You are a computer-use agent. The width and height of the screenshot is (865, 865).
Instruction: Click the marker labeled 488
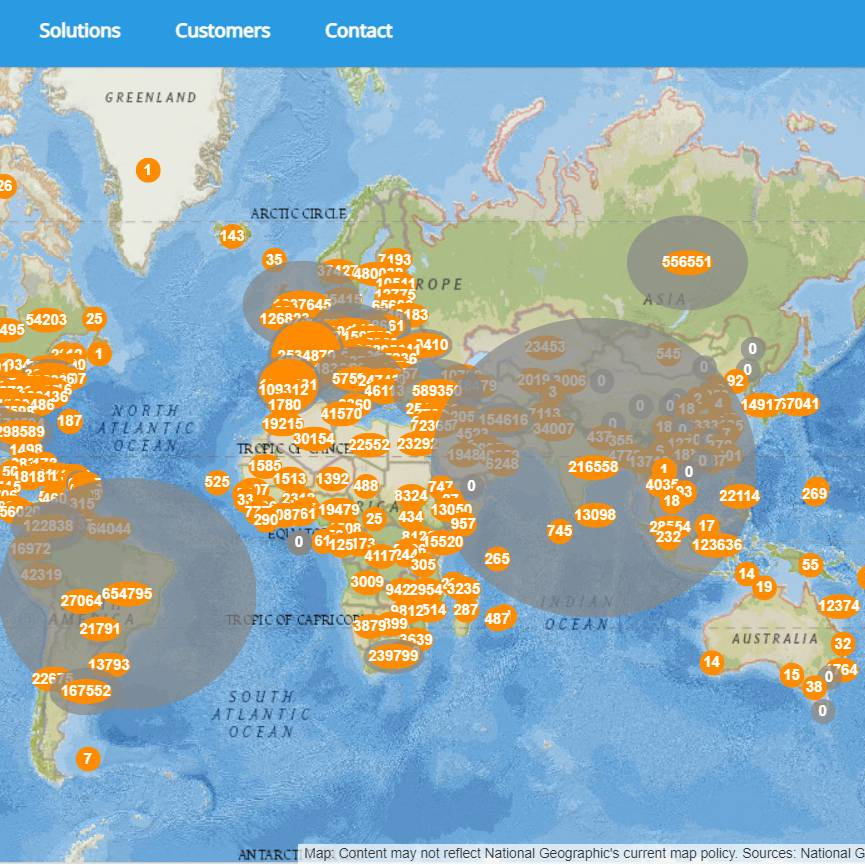pos(366,486)
